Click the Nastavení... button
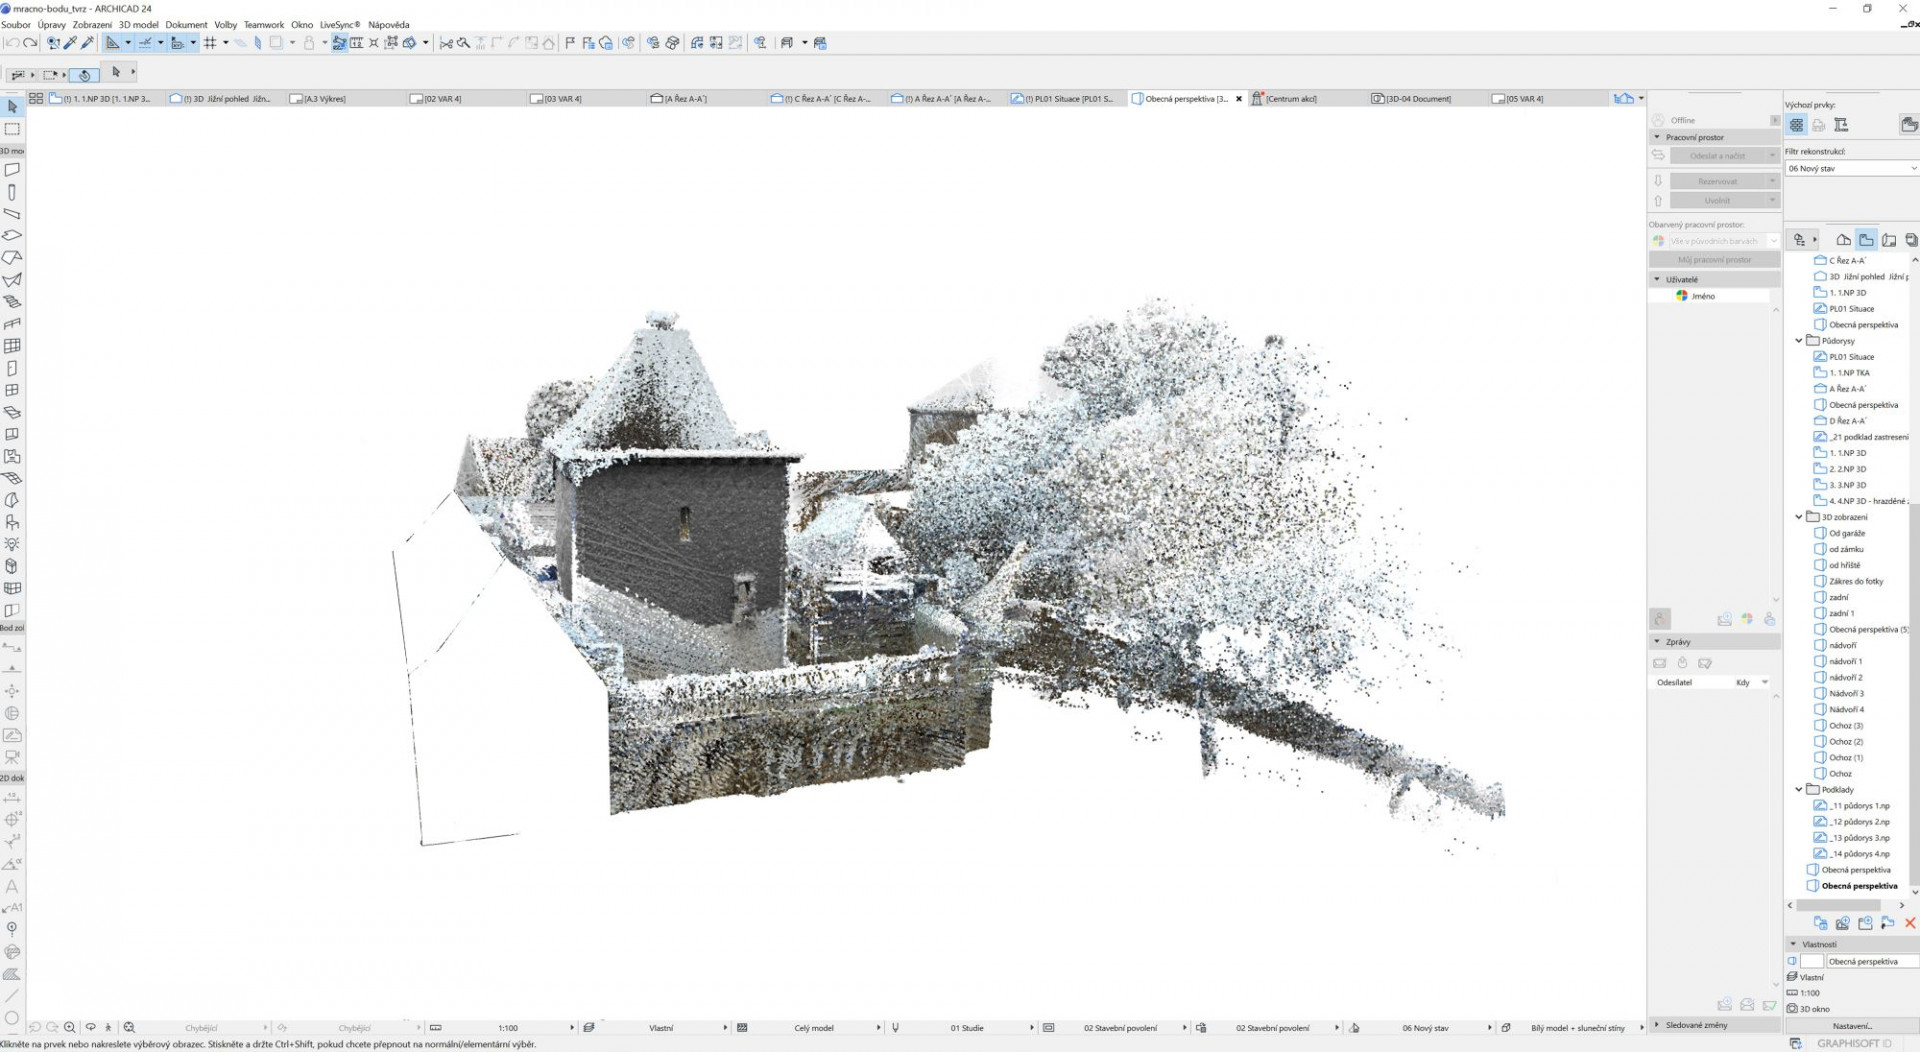 click(x=1852, y=1025)
